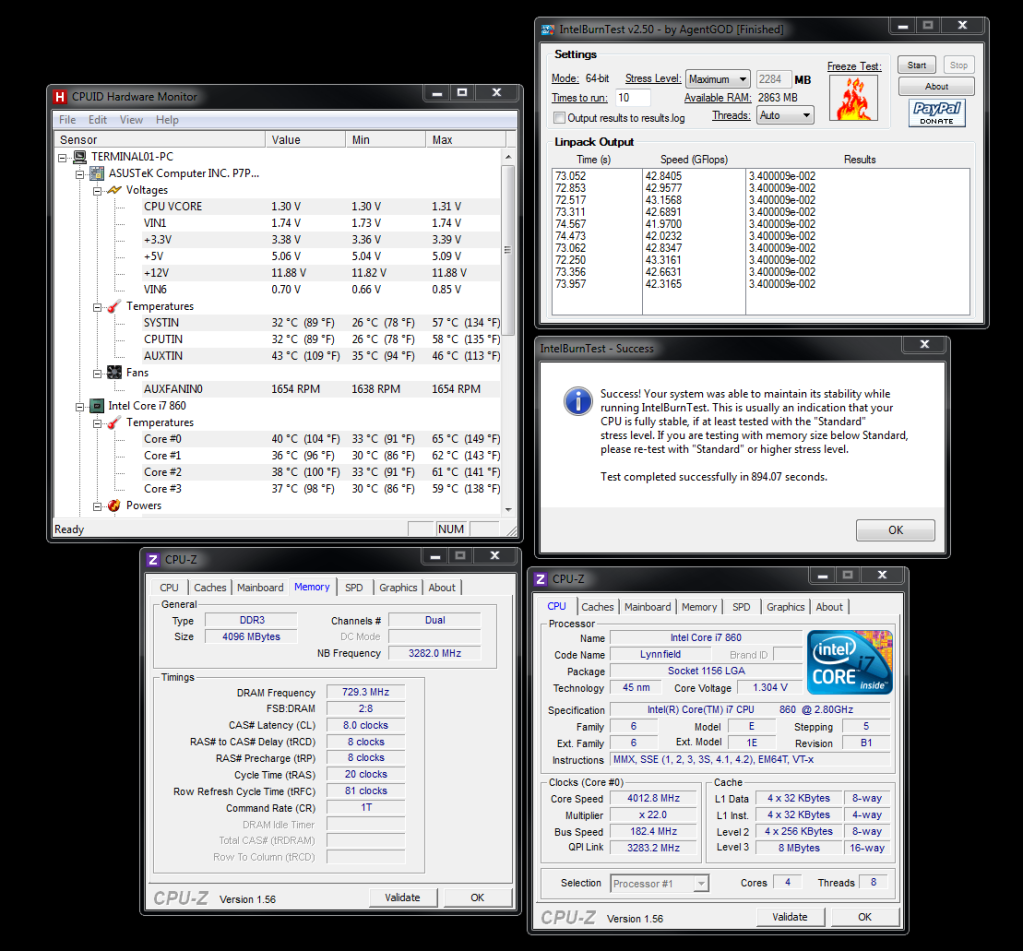Image resolution: width=1023 pixels, height=951 pixels.
Task: Open the Edit menu in HWMonitor
Action: point(97,120)
